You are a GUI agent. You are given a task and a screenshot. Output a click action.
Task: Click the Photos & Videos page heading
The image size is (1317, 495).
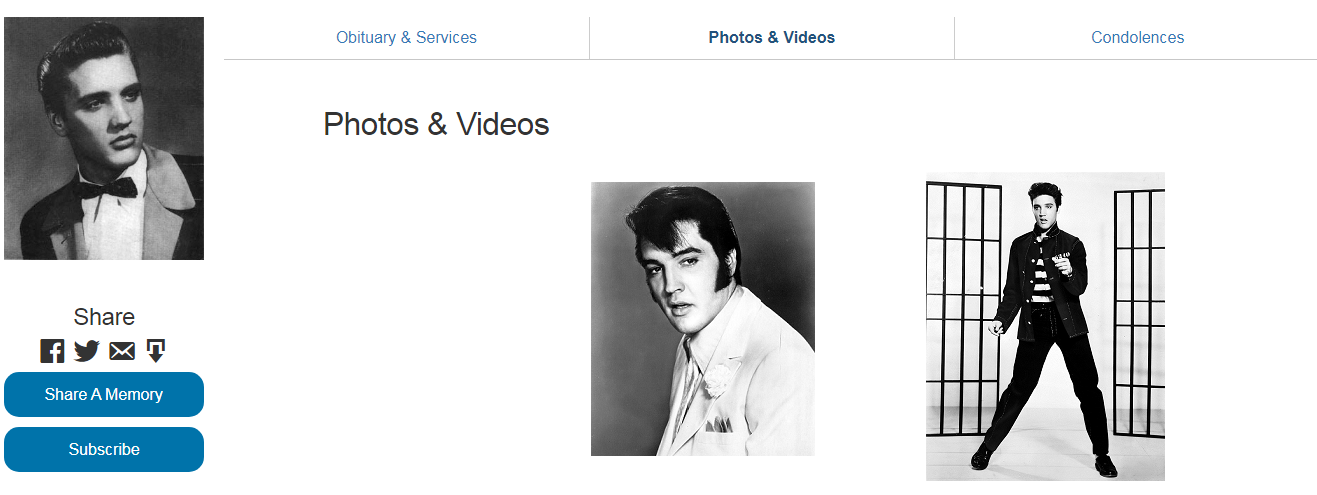[x=436, y=124]
